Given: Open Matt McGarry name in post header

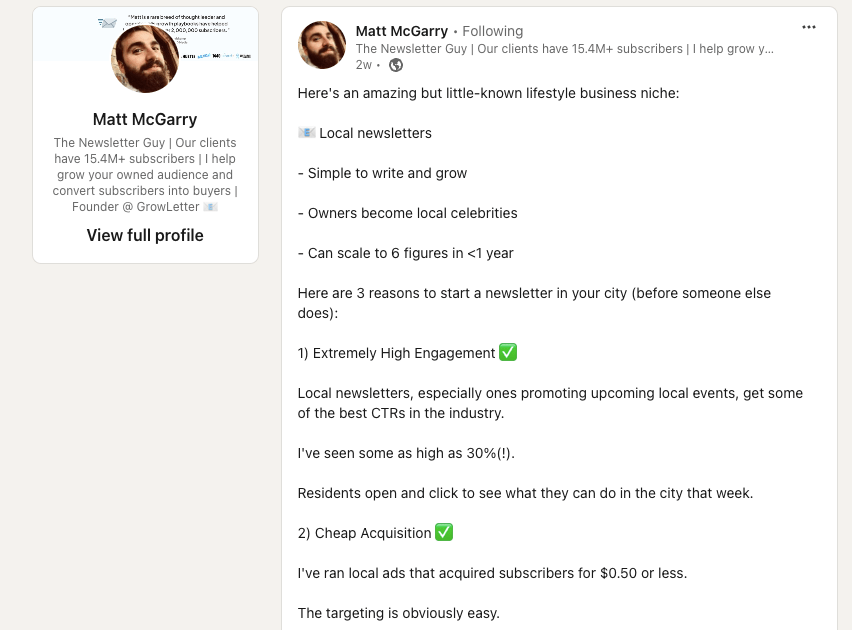Looking at the screenshot, I should (401, 31).
